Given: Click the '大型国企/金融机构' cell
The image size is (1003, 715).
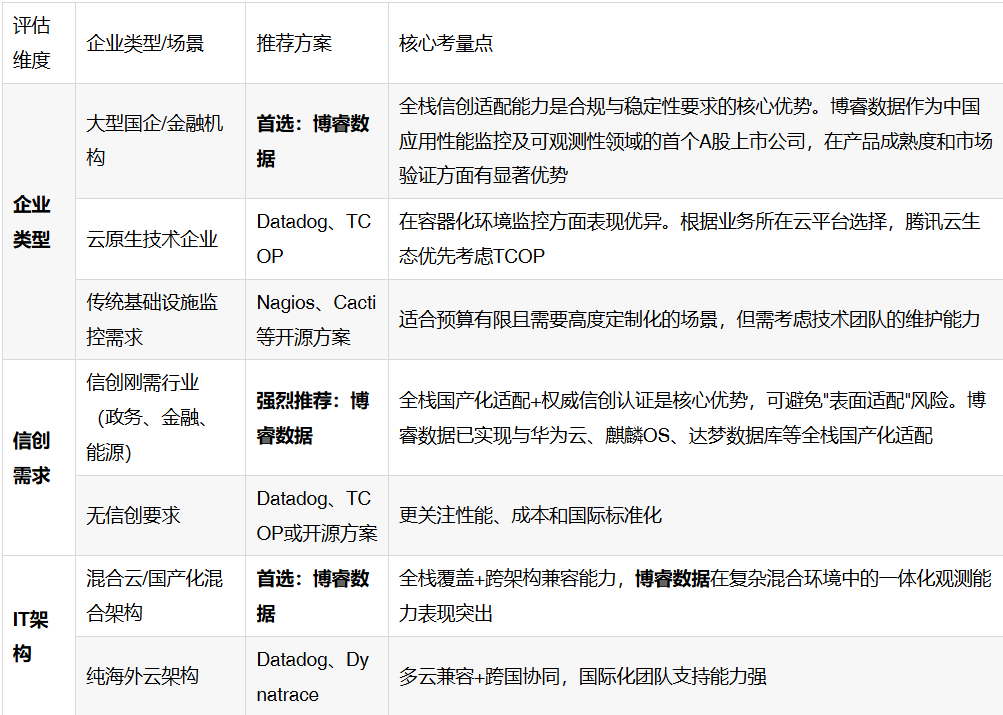Looking at the screenshot, I should (161, 141).
